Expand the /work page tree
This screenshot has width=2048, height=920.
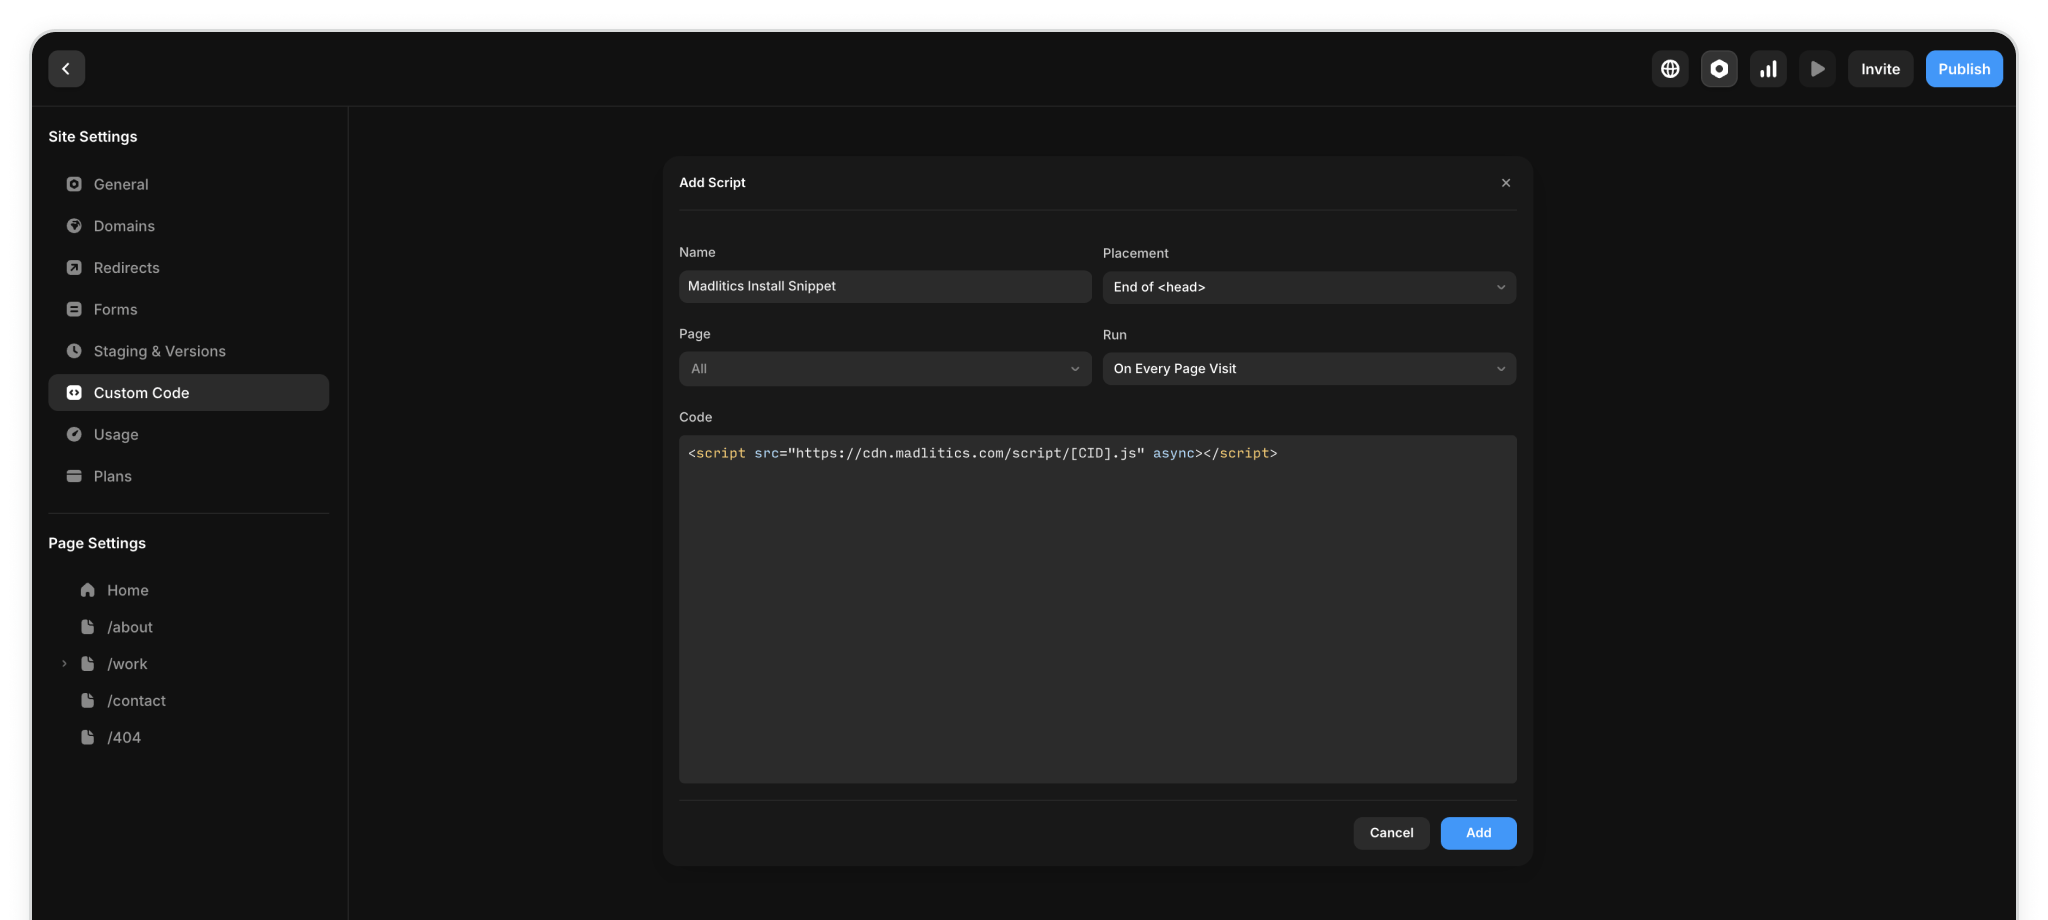(x=64, y=664)
